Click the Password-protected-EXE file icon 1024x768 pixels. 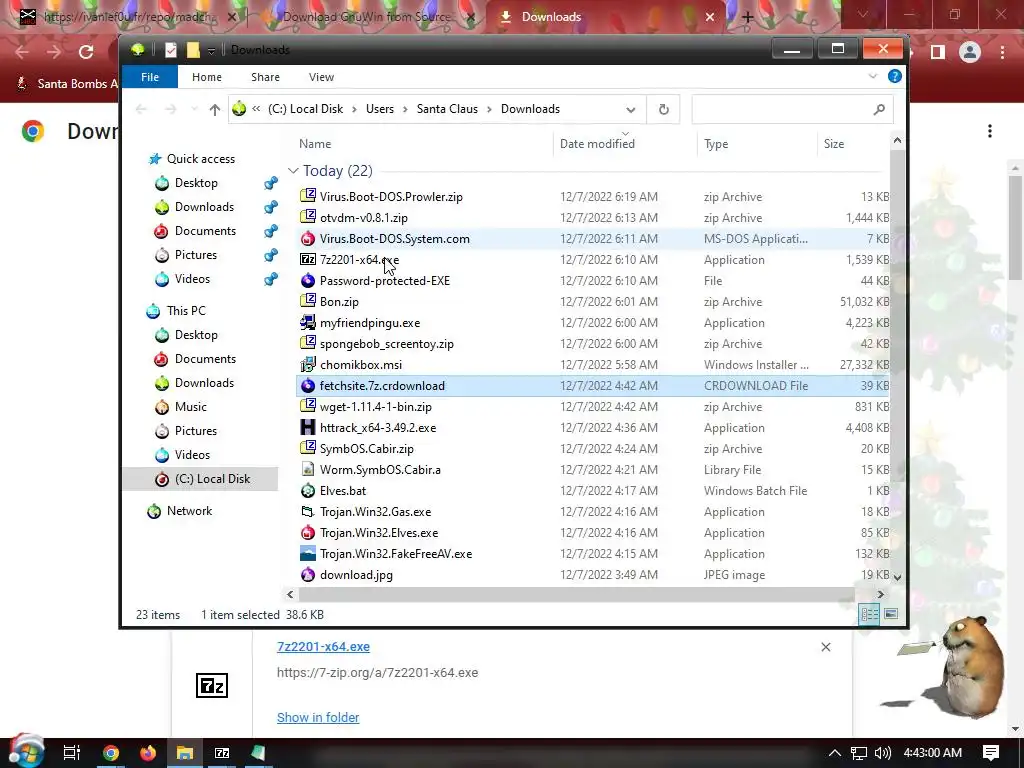point(308,280)
